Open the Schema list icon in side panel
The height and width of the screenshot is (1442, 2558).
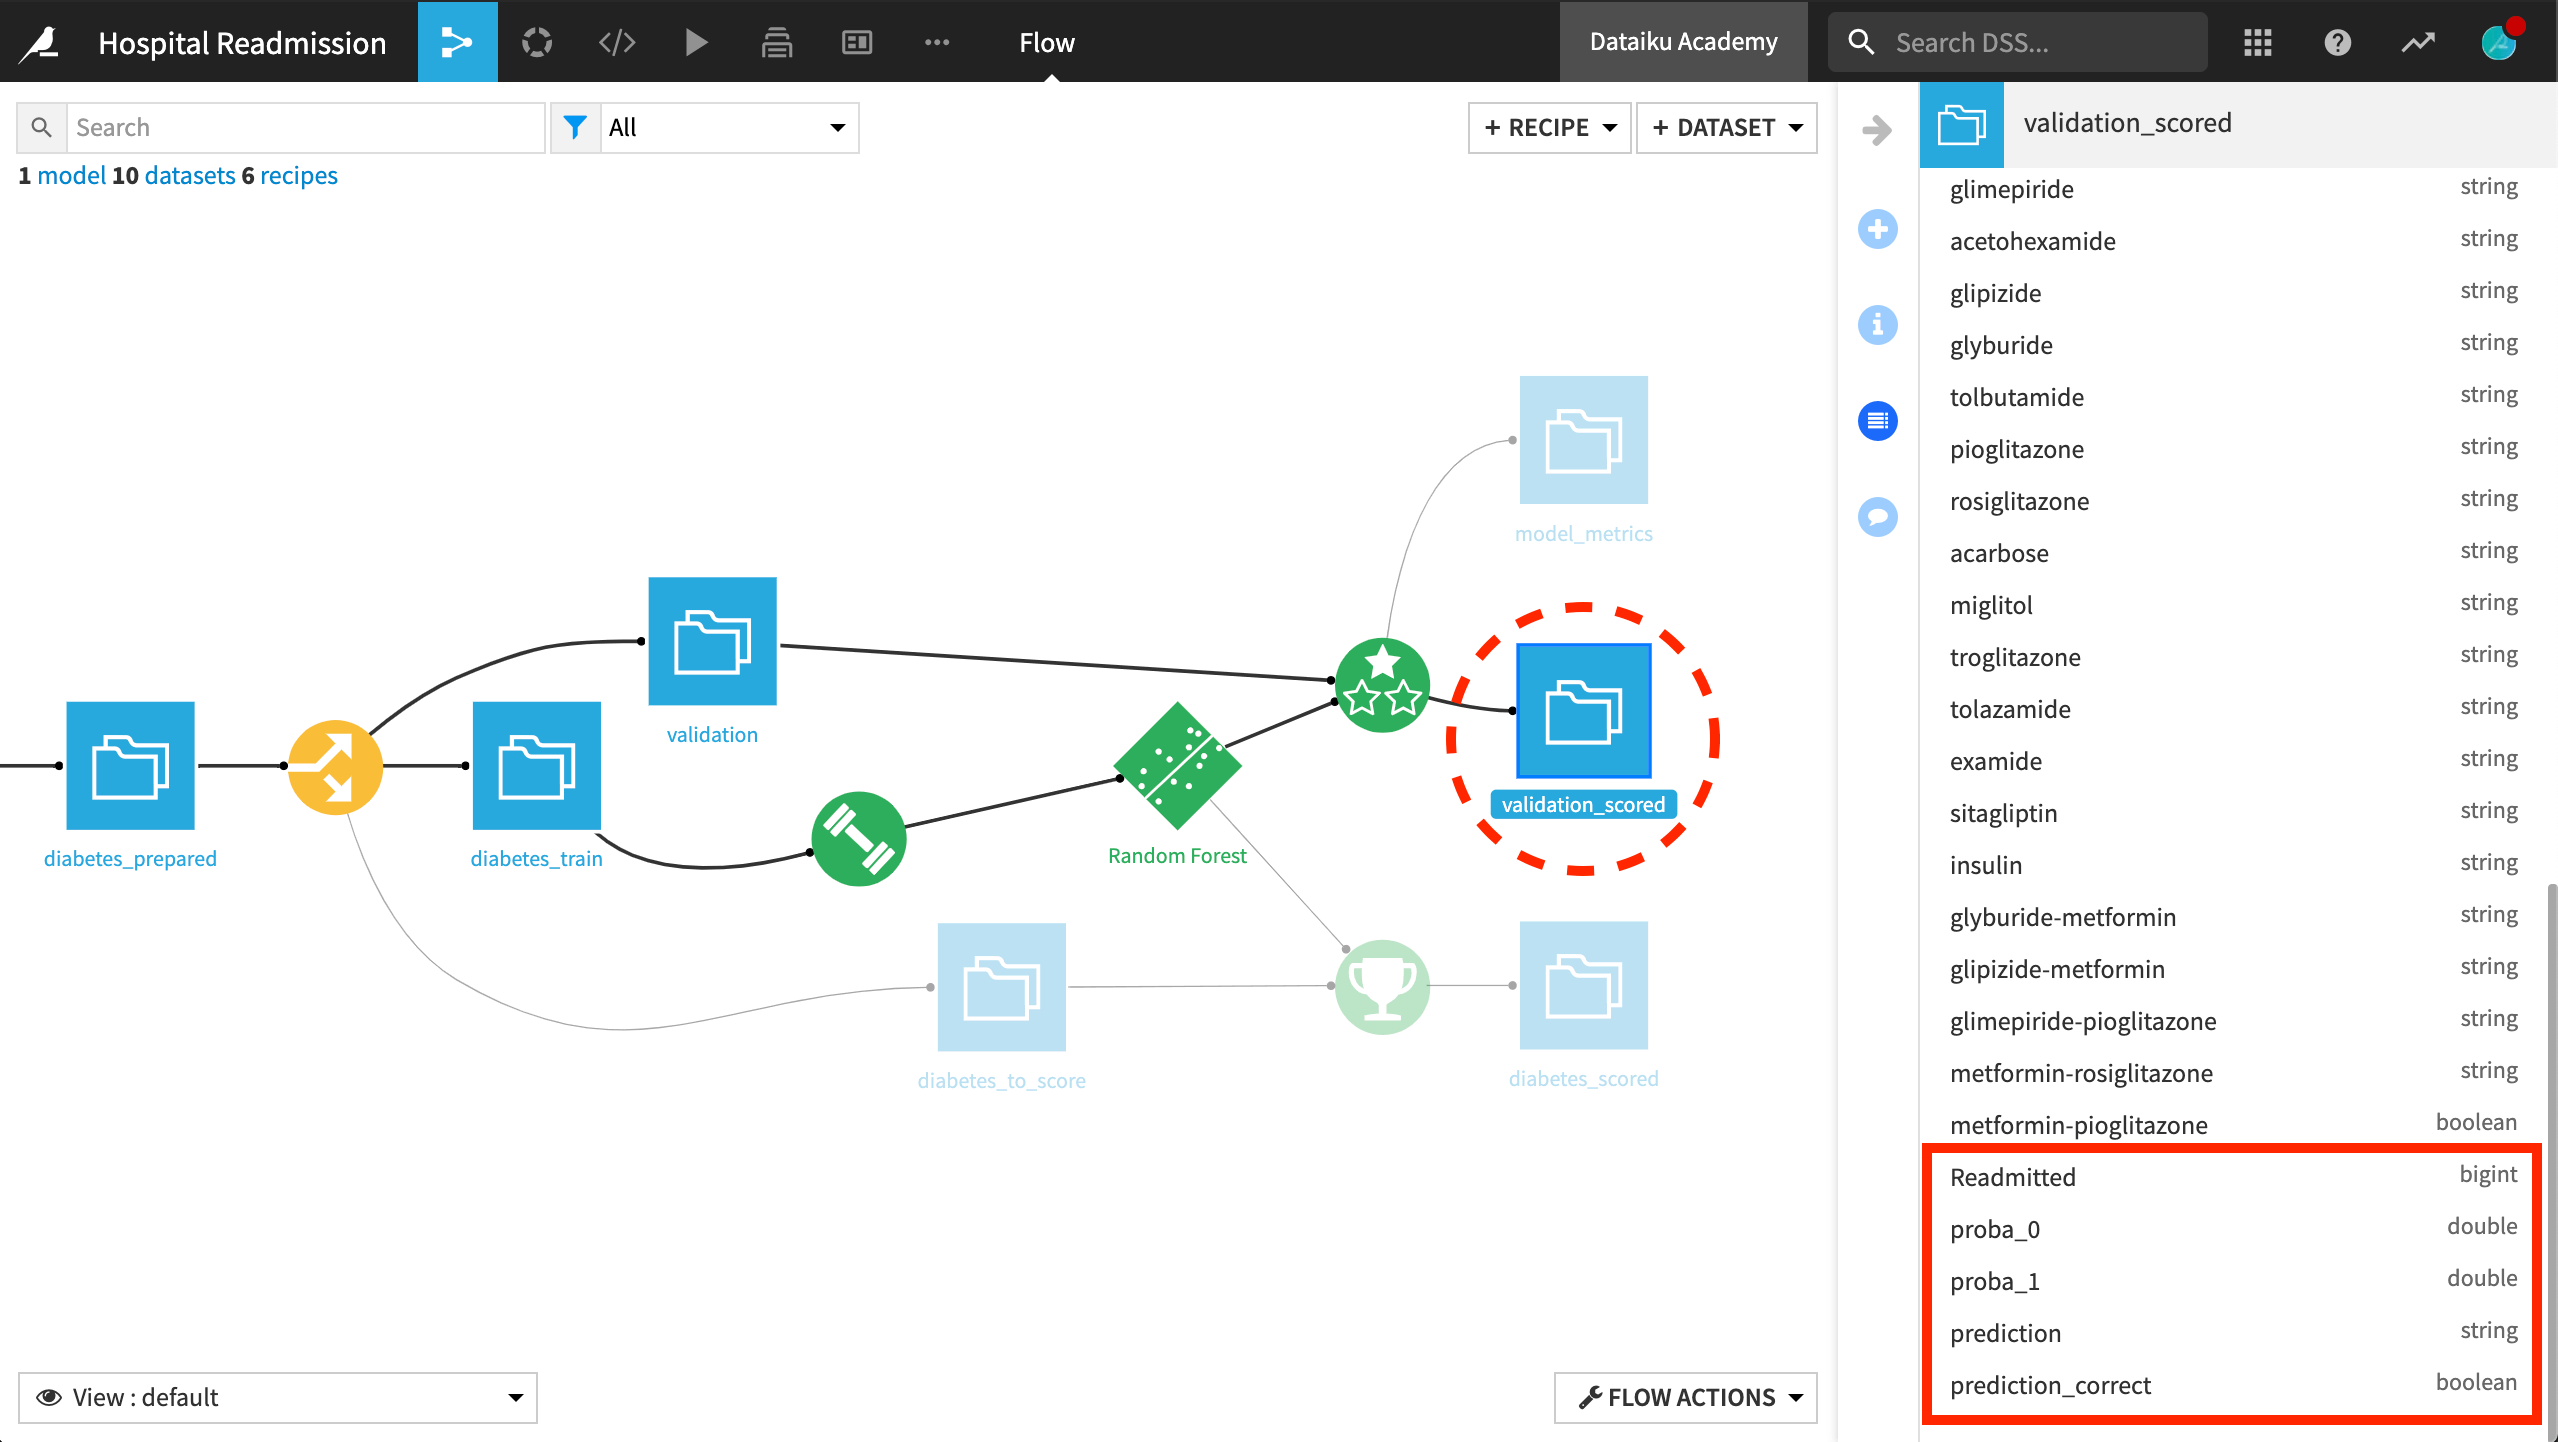1877,421
